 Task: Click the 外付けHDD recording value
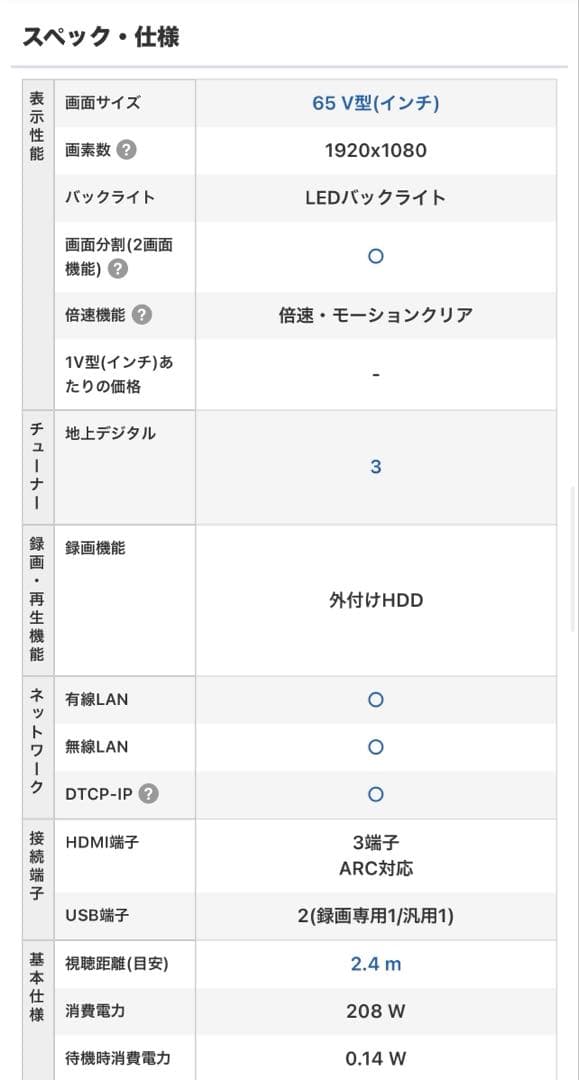[x=374, y=599]
